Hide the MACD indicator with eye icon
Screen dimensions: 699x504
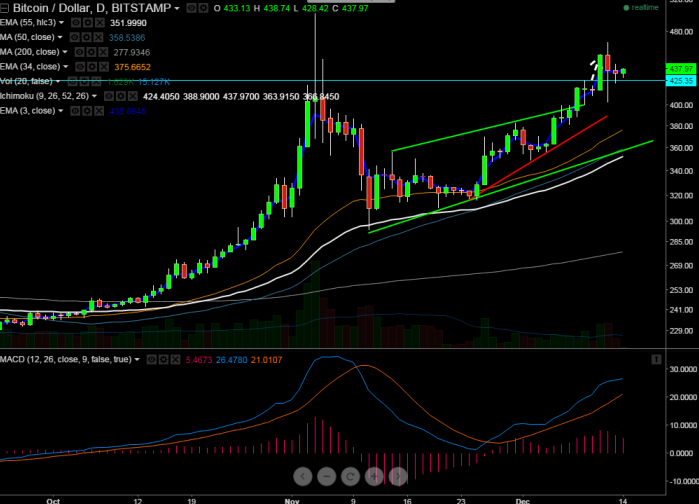pos(152,360)
